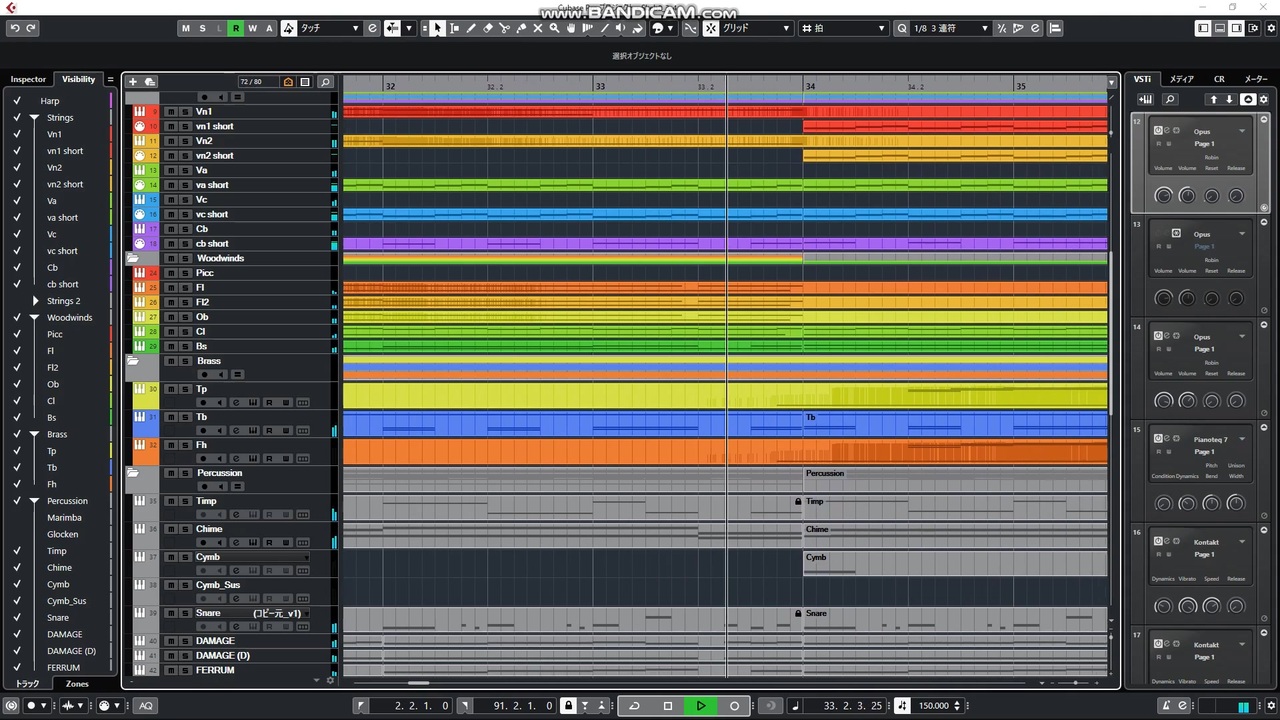Image resolution: width=1280 pixels, height=720 pixels.
Task: Click the Undo arrow icon
Action: (x=14, y=28)
